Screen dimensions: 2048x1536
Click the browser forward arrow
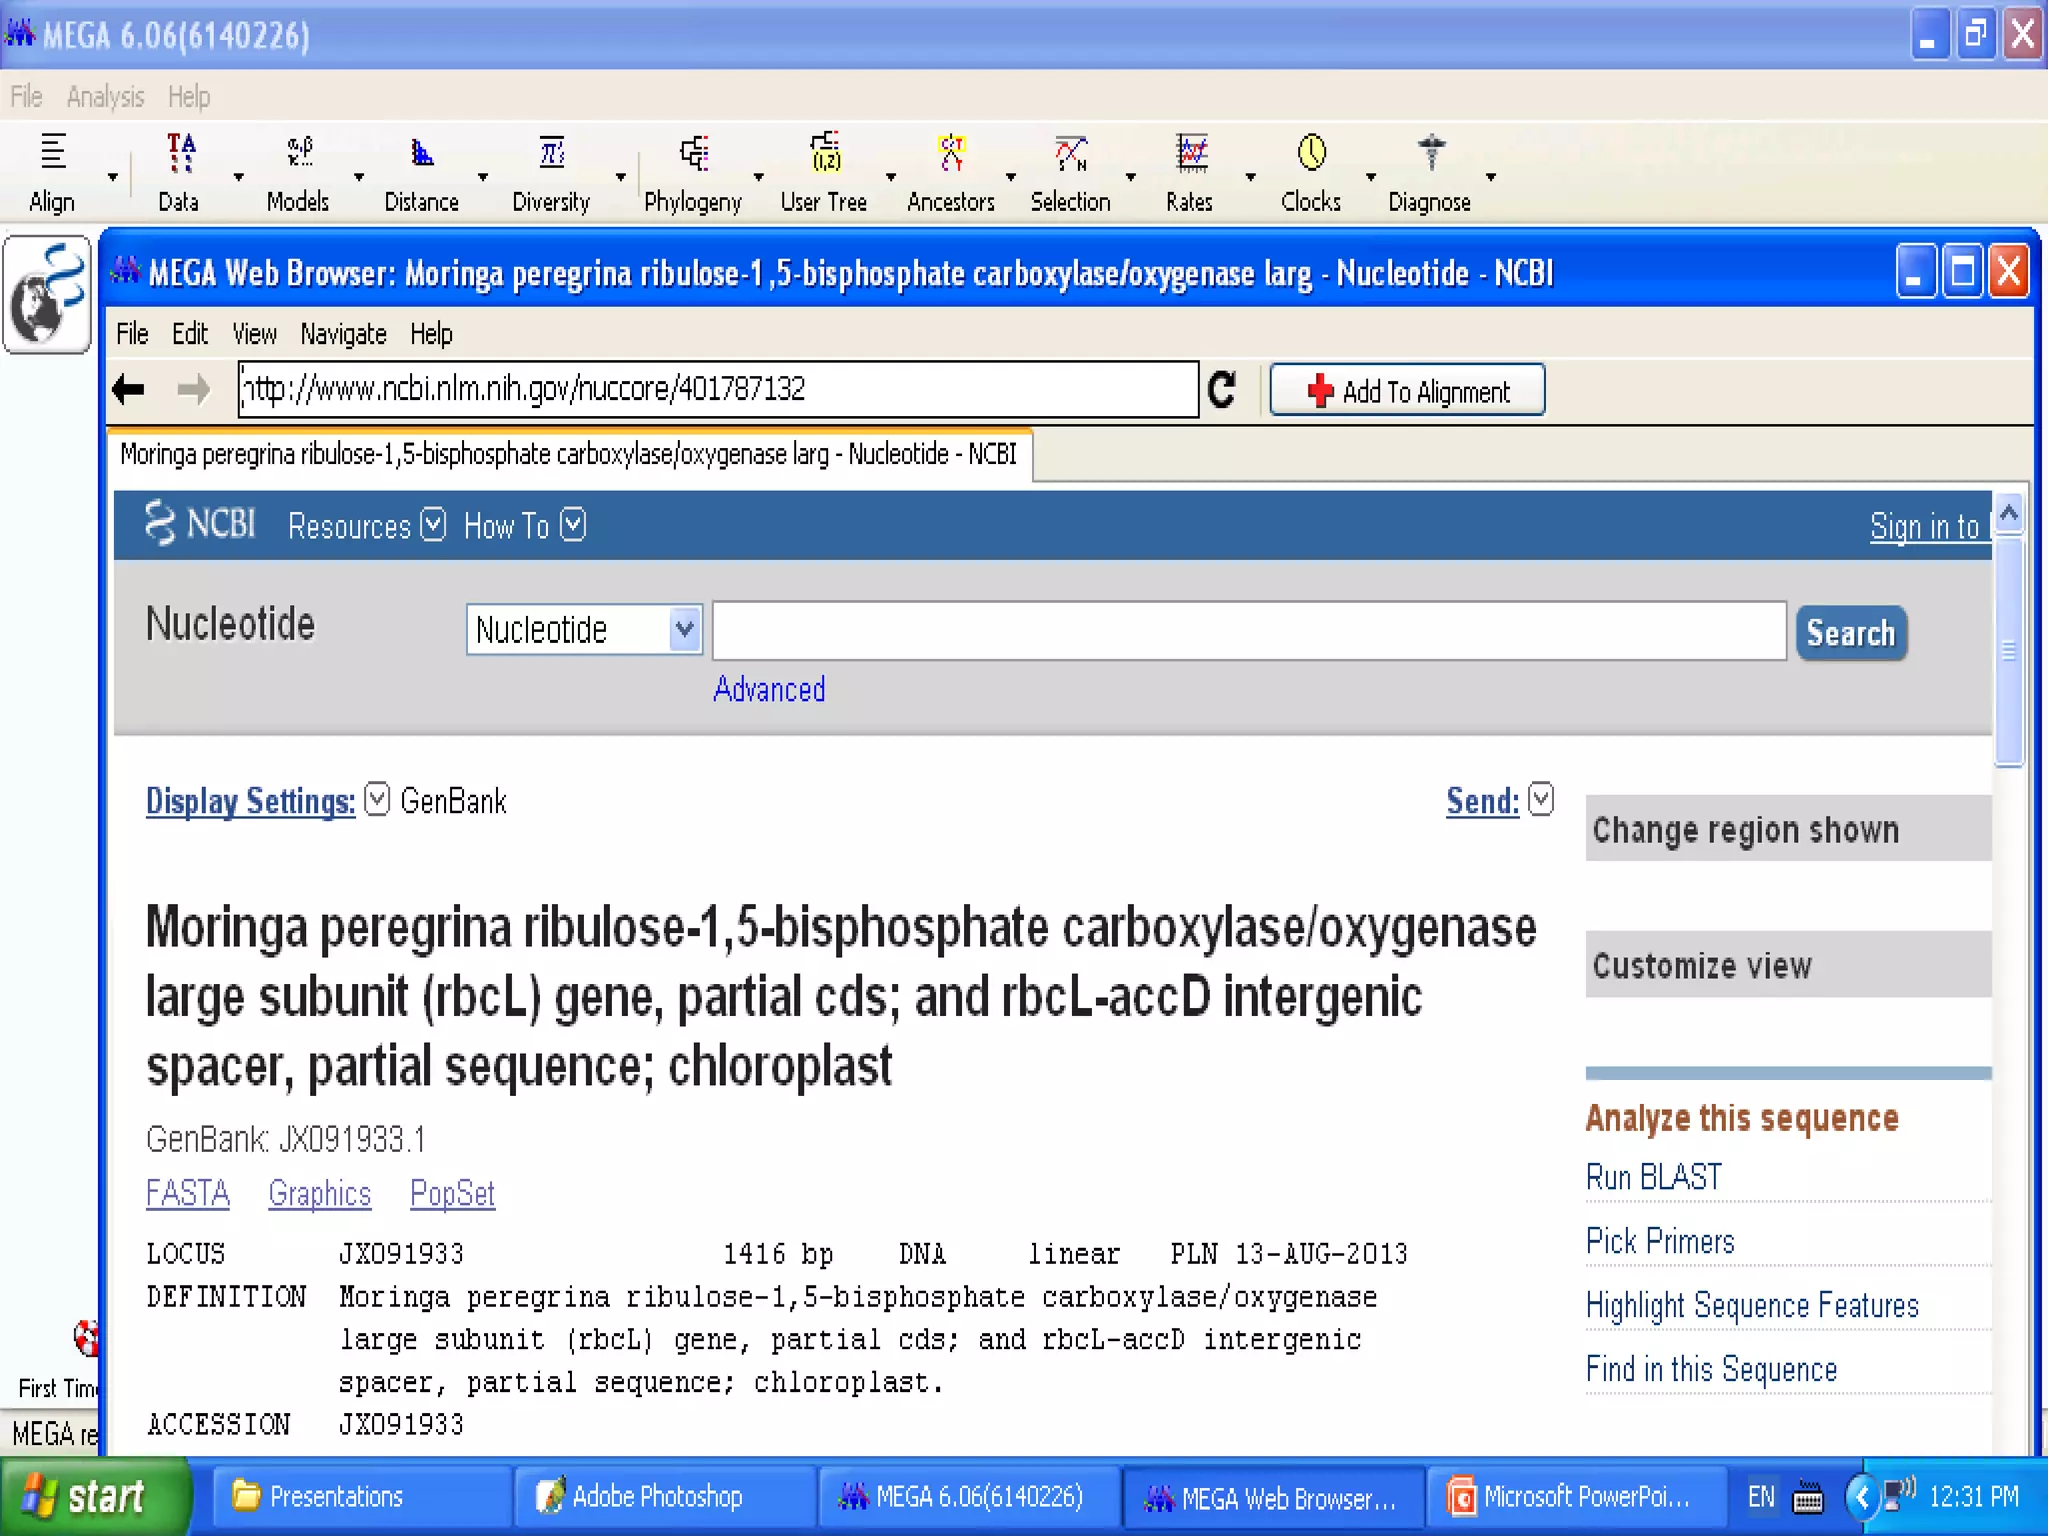pos(194,389)
